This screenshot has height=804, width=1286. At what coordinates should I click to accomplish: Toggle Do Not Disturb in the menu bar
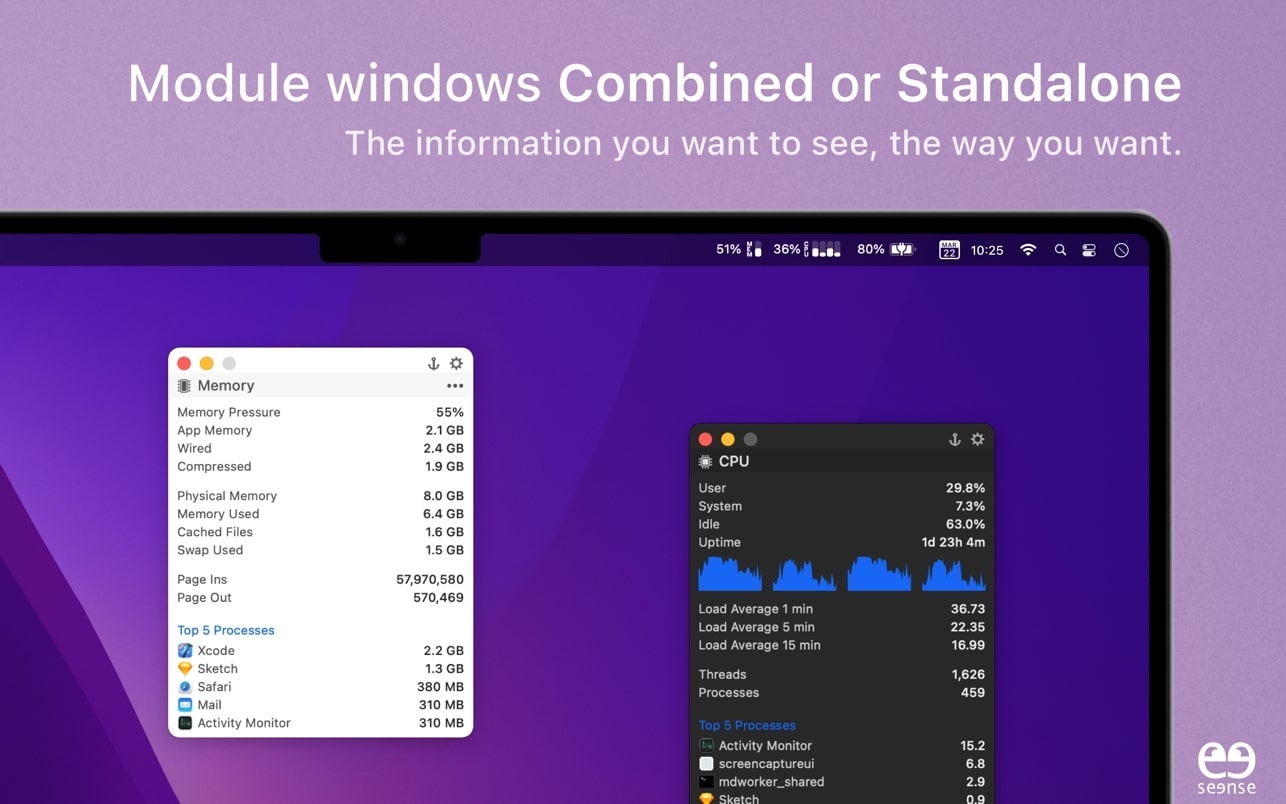click(1121, 249)
